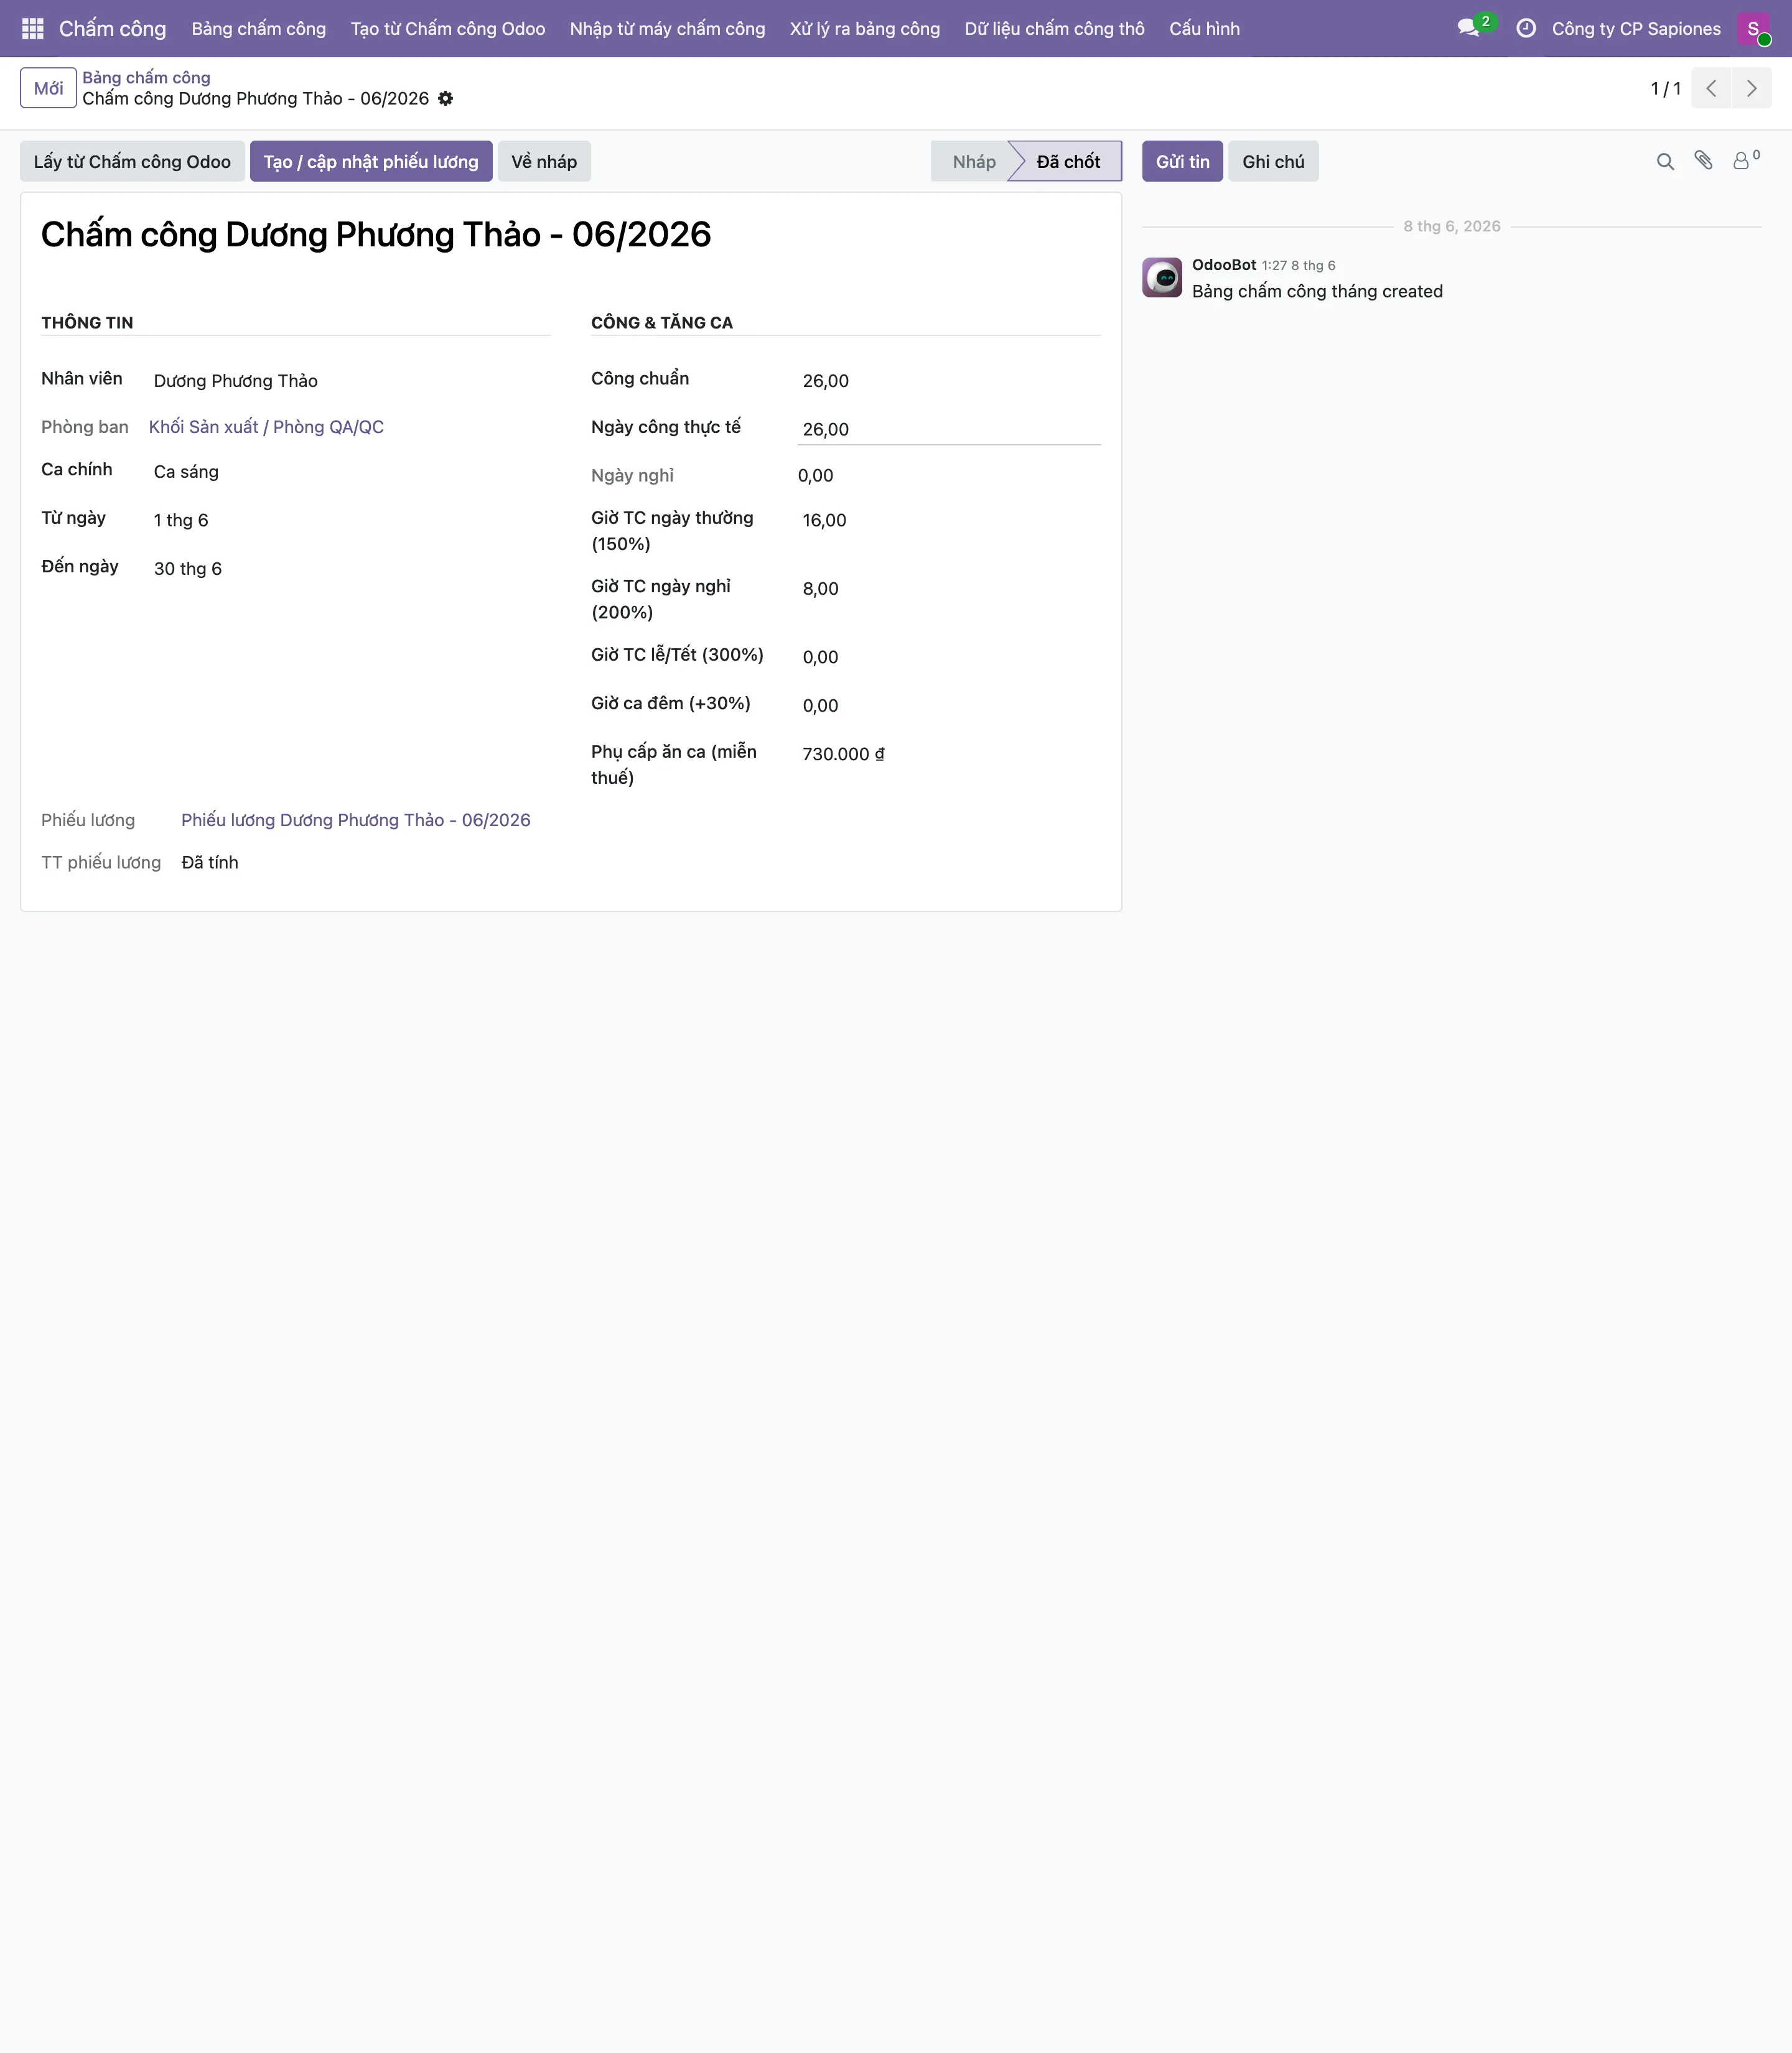This screenshot has width=1792, height=2053.
Task: Go back via Bảng chấm công breadcrumb
Action: tap(146, 77)
